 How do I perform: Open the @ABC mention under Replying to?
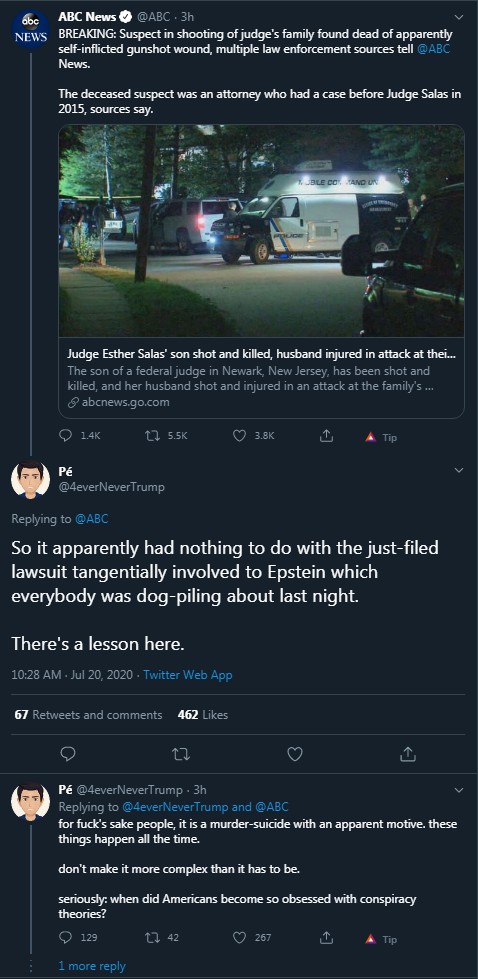[91, 519]
